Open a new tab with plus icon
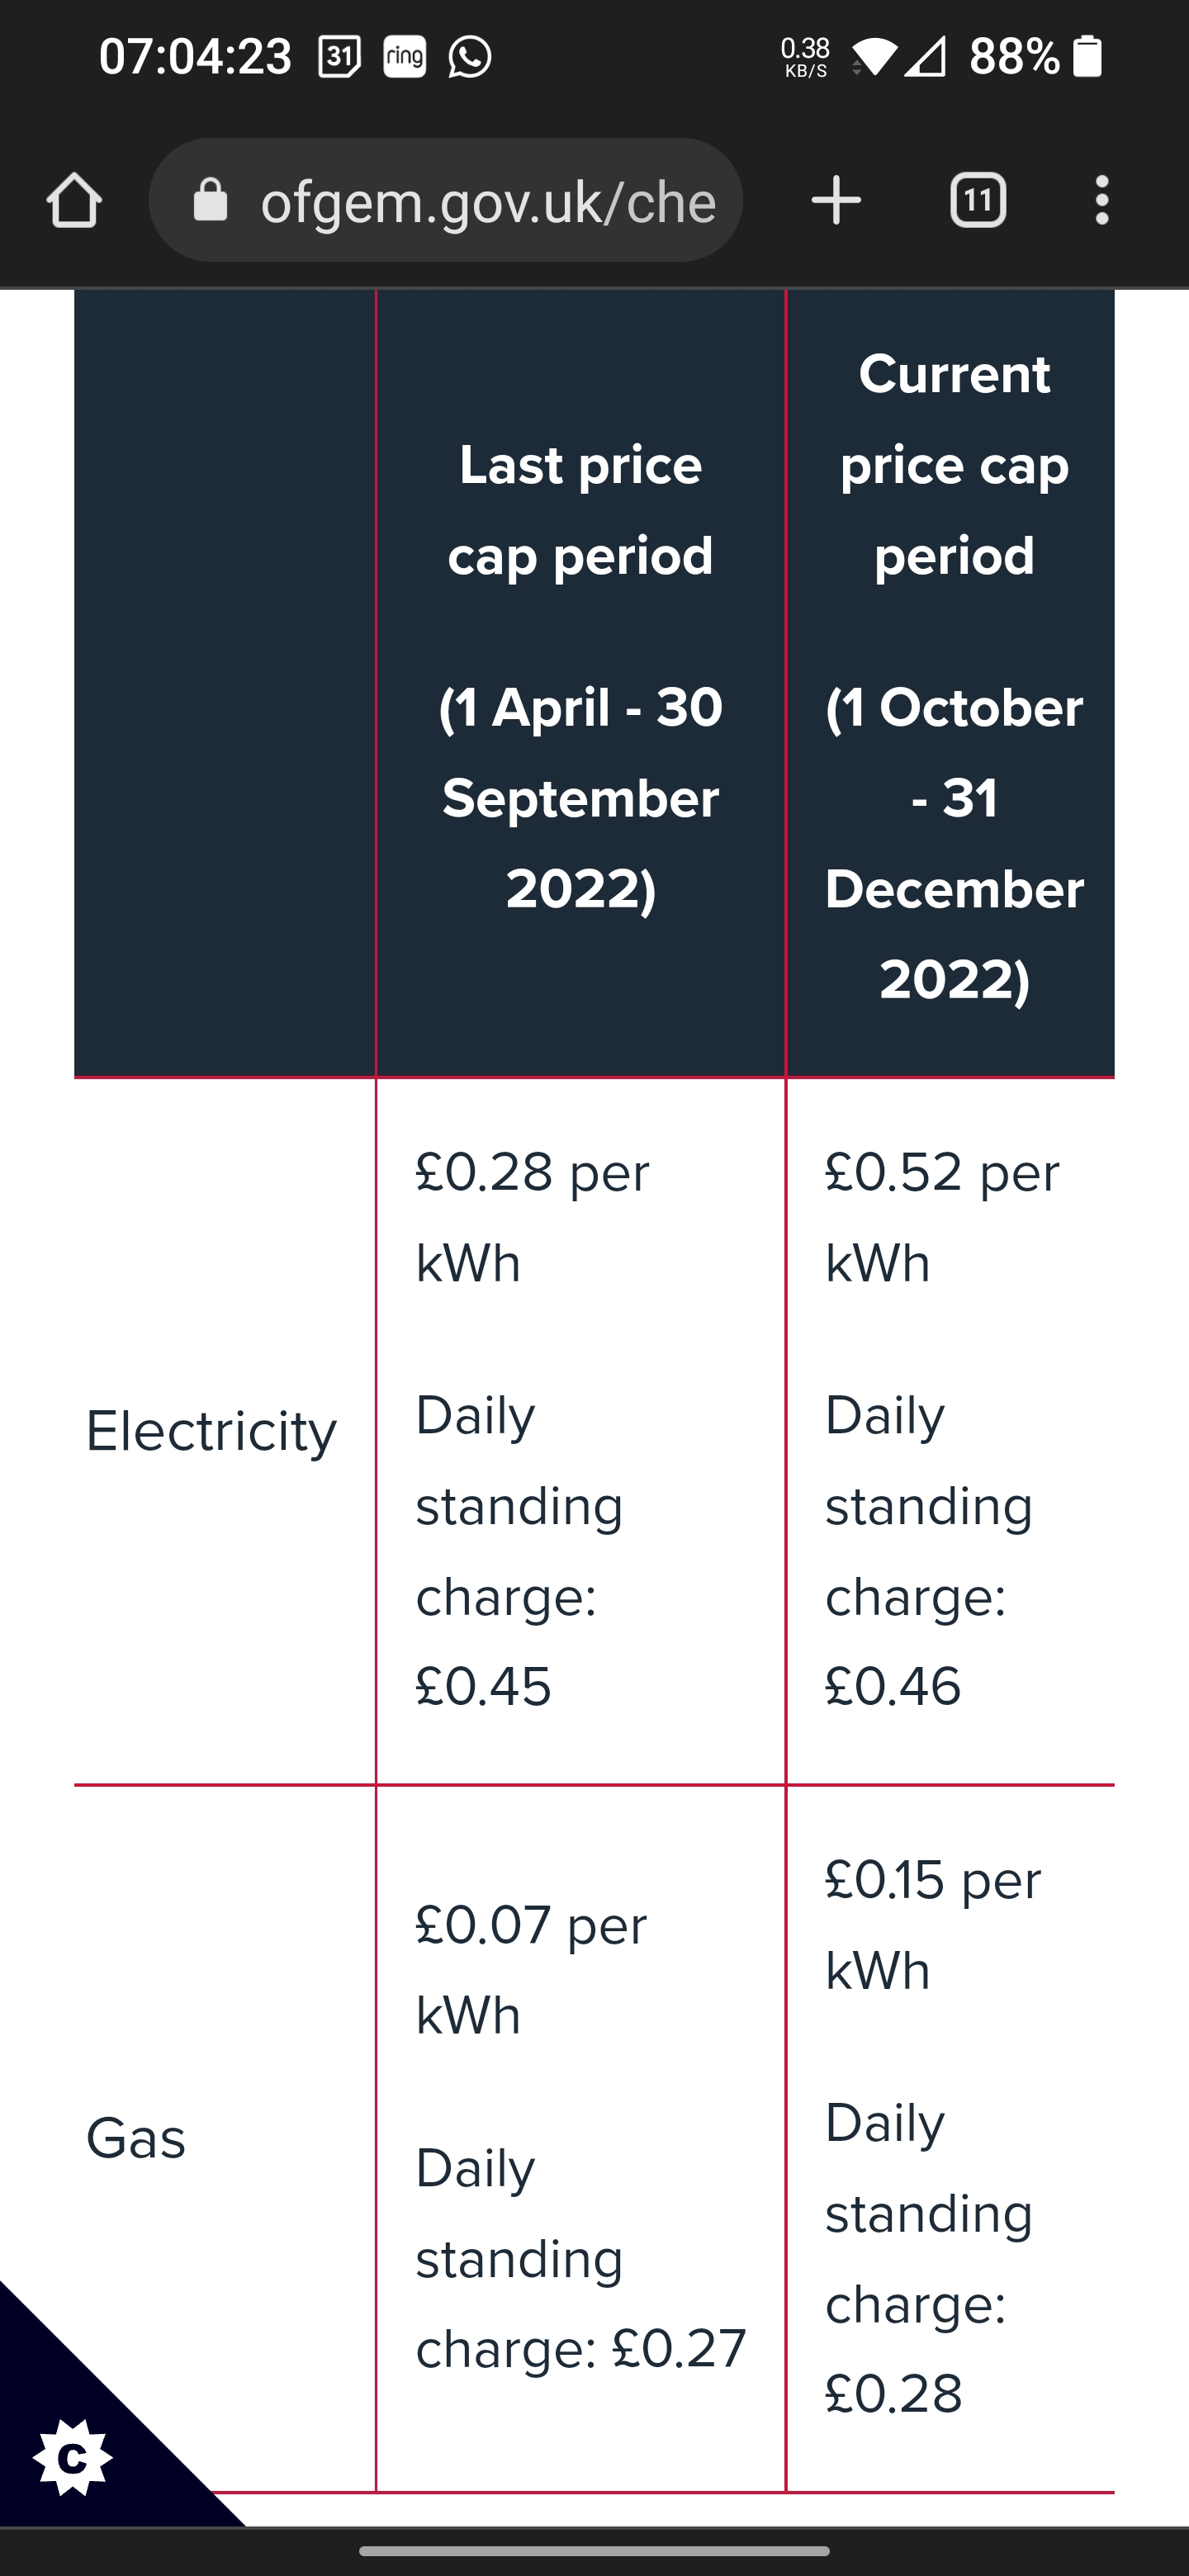This screenshot has height=2576, width=1189. (836, 201)
